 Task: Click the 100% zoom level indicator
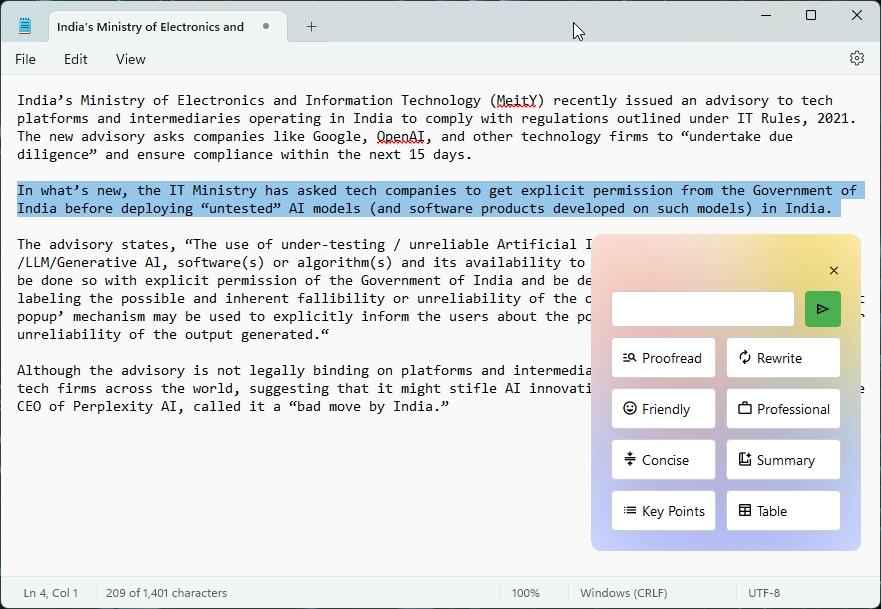[525, 593]
